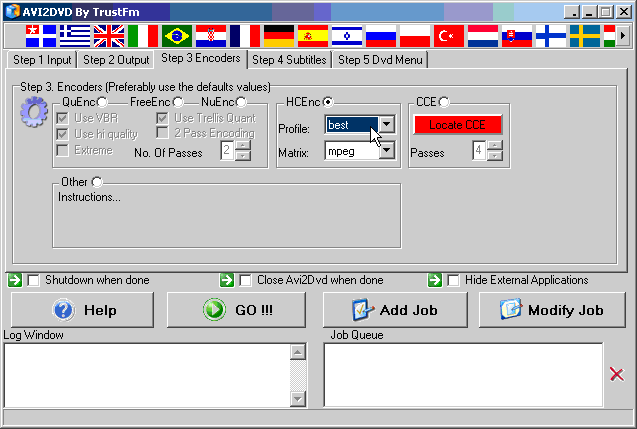Click inside the Job Queue list box

[463, 375]
